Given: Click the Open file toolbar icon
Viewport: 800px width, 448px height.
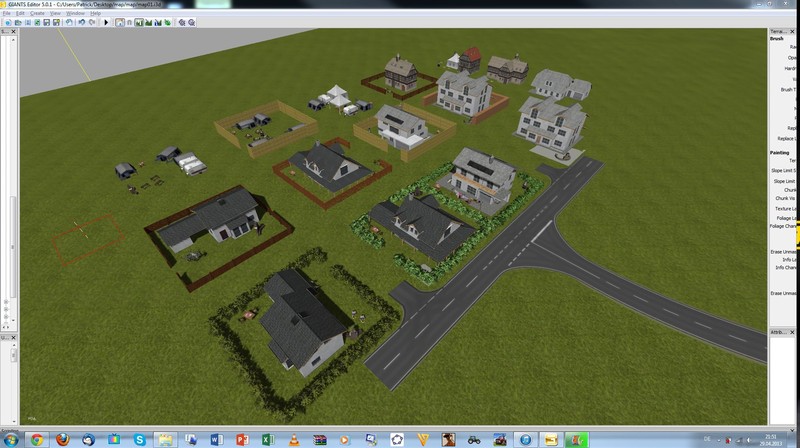Looking at the screenshot, I should (18, 22).
